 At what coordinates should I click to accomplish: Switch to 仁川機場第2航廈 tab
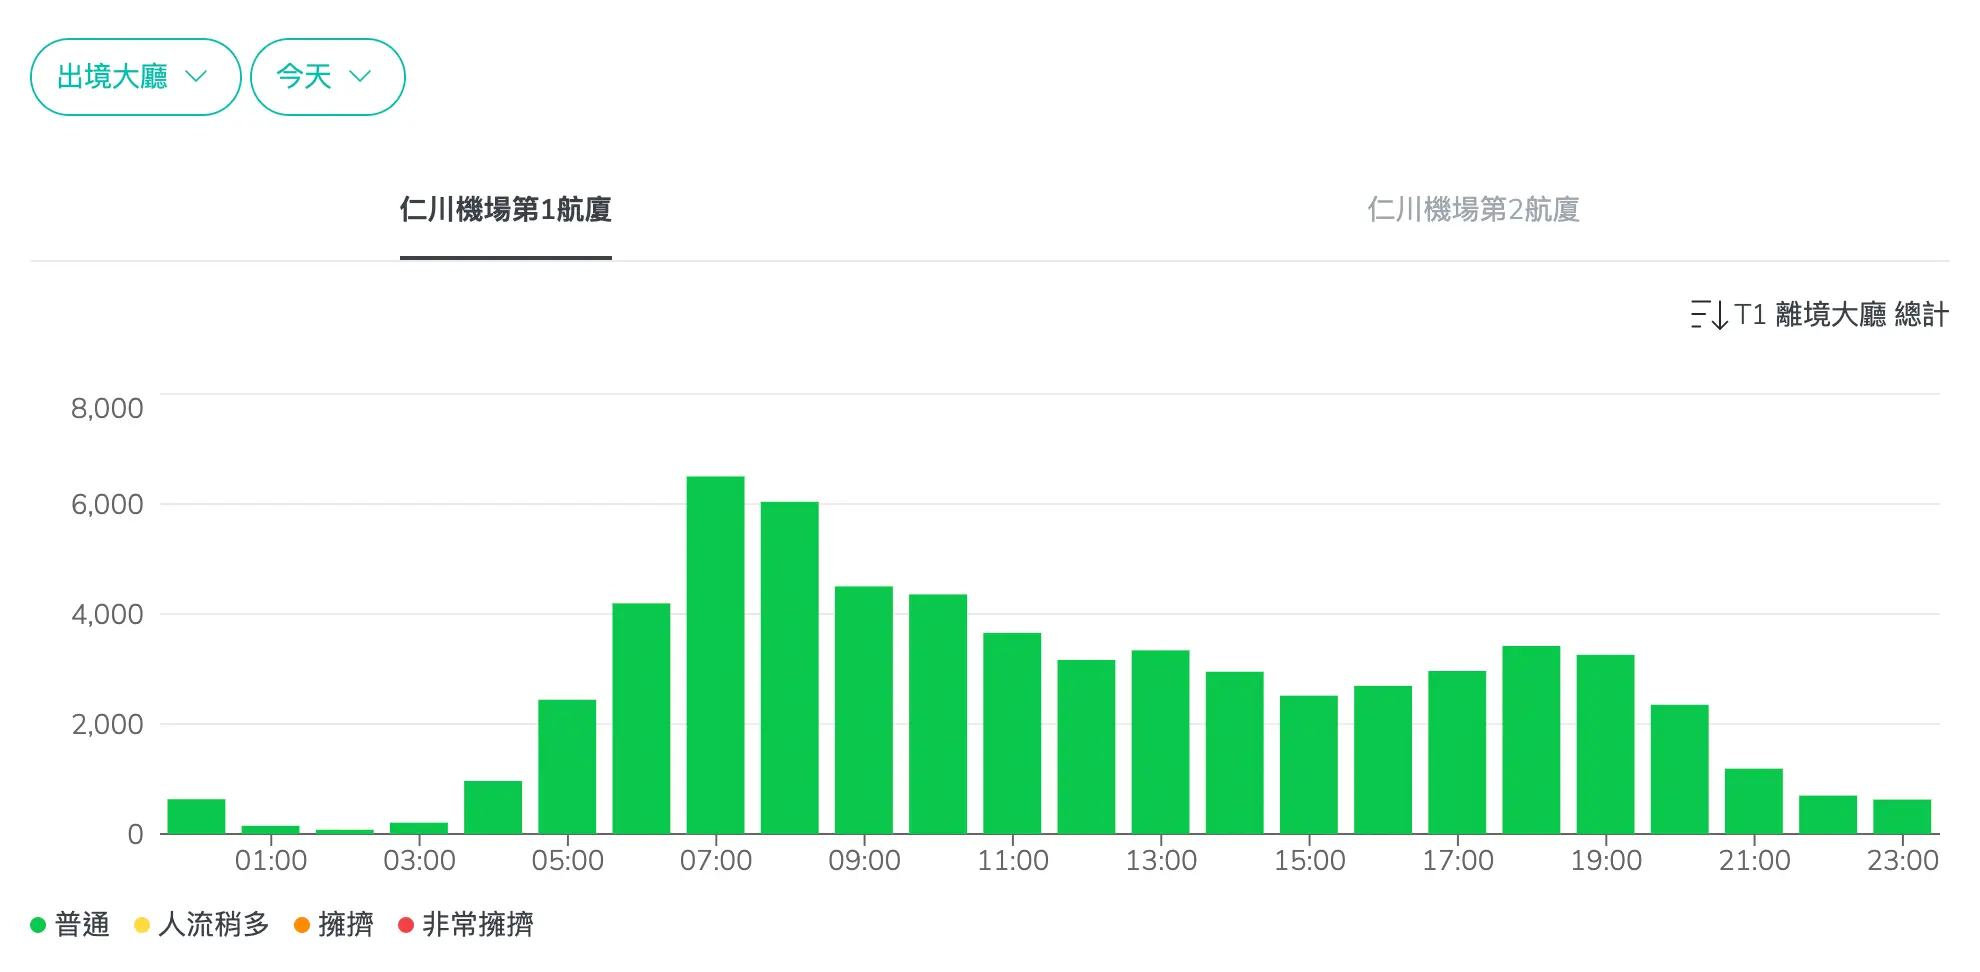1473,210
